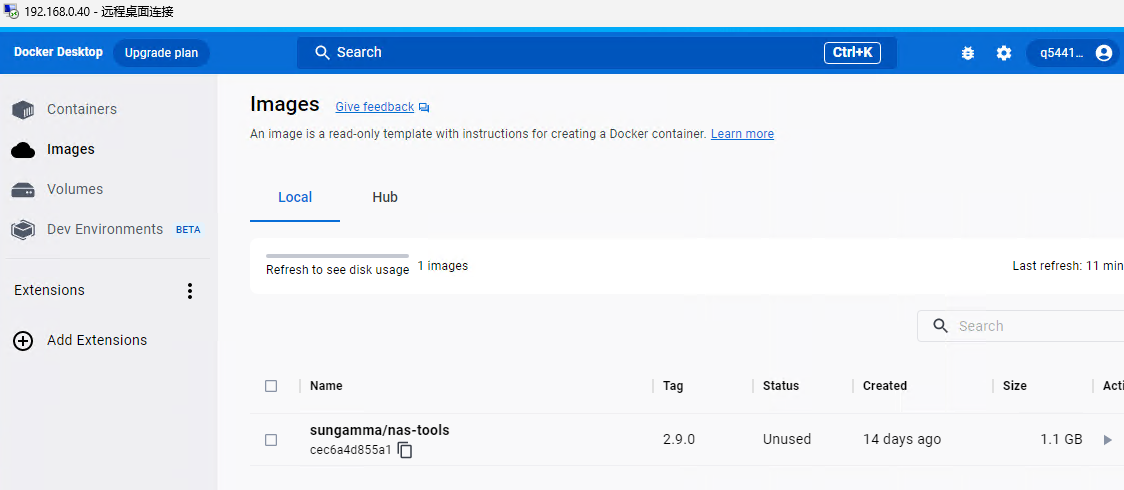Sort by the Created column header

tap(885, 386)
